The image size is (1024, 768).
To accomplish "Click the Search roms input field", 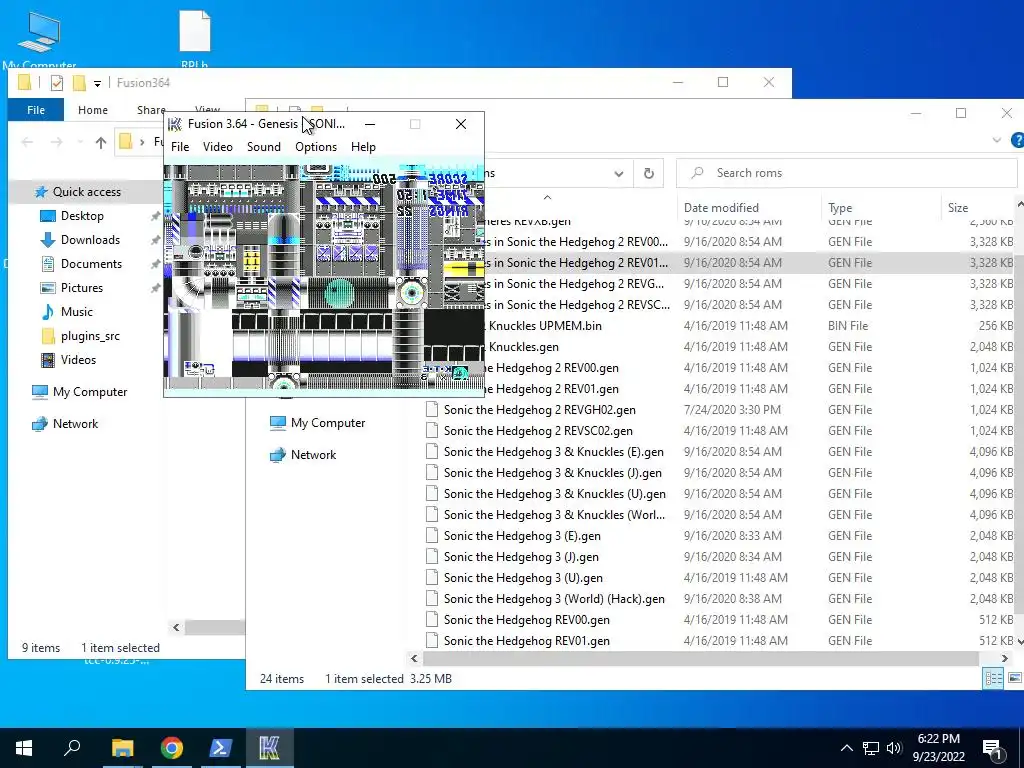I will (846, 173).
